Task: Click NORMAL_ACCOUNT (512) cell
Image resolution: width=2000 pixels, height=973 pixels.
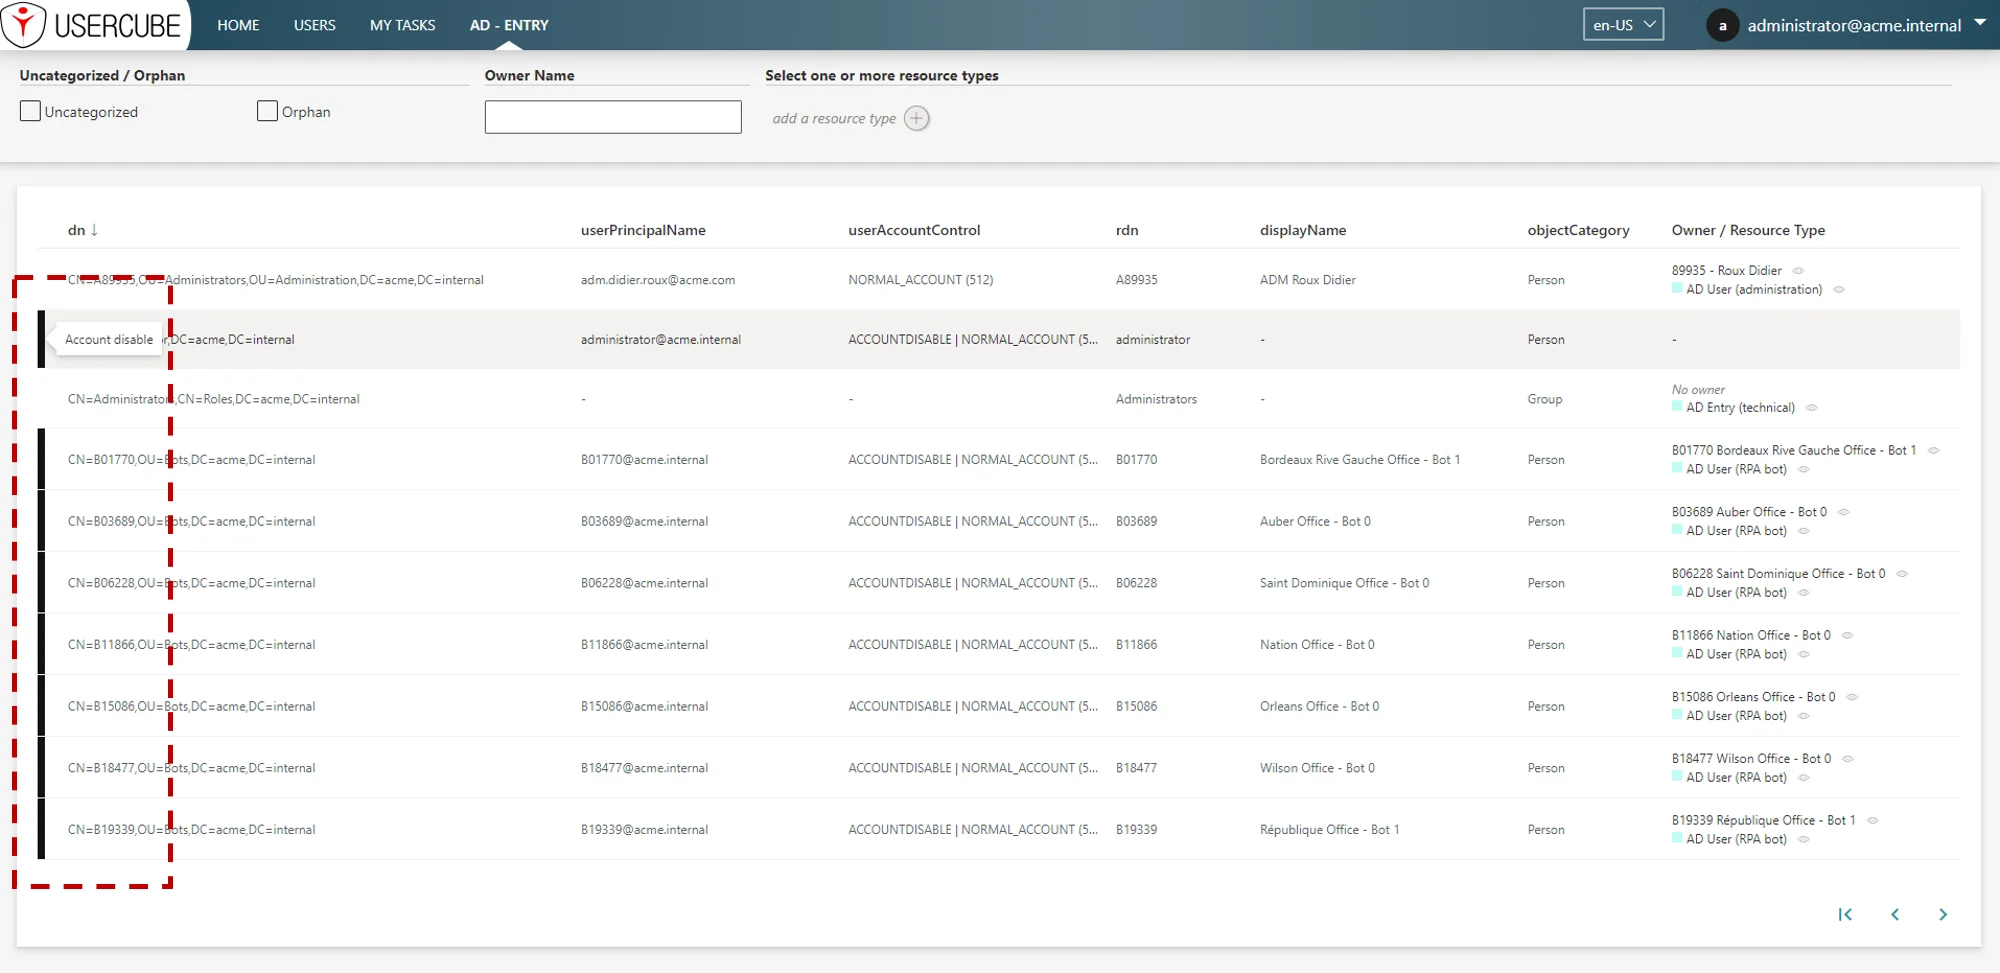Action: click(x=921, y=280)
